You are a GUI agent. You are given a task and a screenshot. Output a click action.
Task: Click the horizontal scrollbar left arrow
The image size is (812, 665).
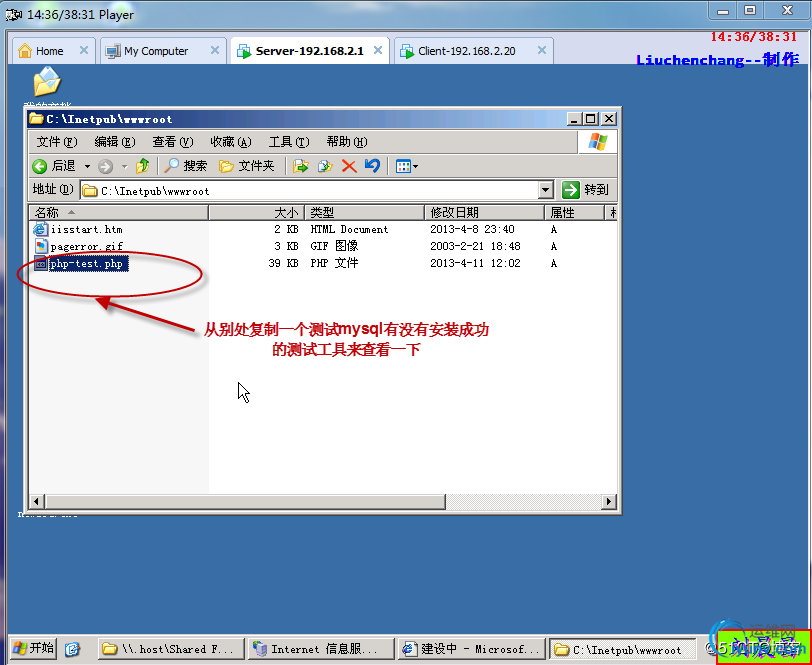point(37,501)
